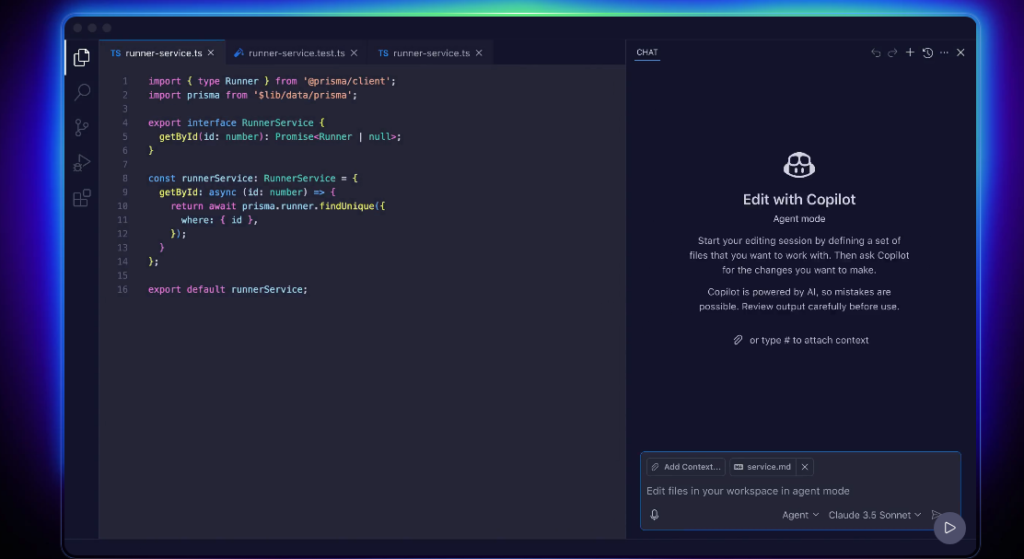1024x559 pixels.
Task: Click the RunnerService interface name on line 4
Action: pos(278,123)
